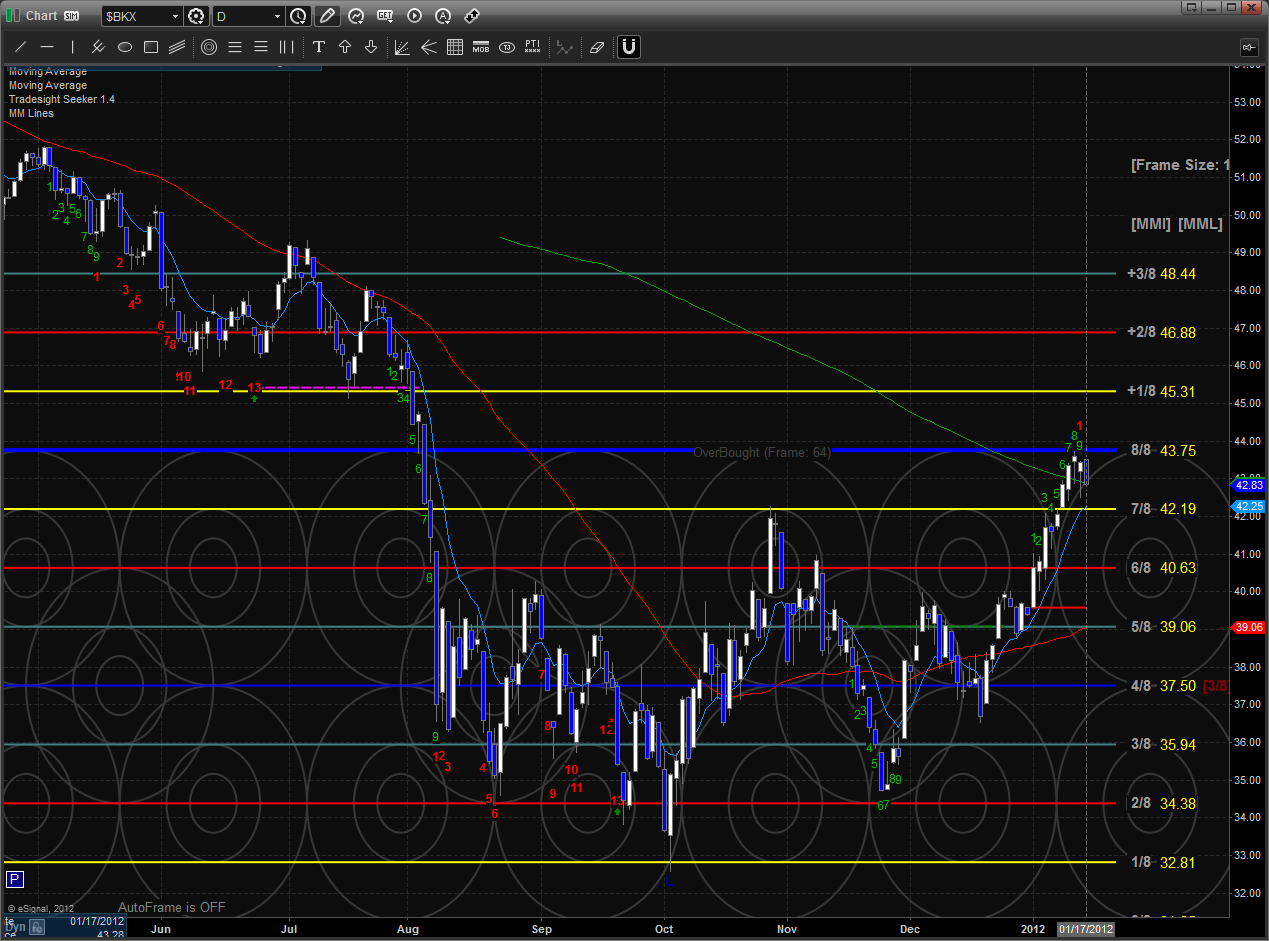1269x941 pixels.
Task: Click the 4/8 37.50 level label
Action: pyautogui.click(x=1163, y=685)
